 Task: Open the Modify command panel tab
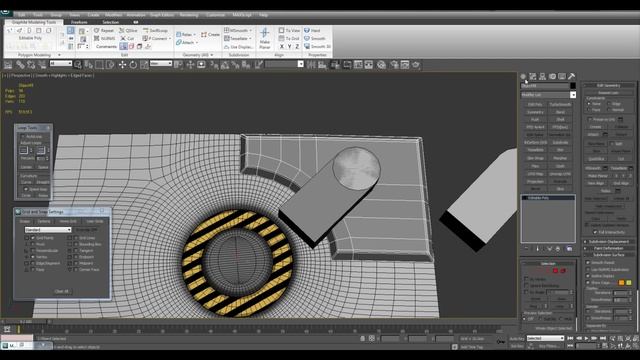coord(533,76)
